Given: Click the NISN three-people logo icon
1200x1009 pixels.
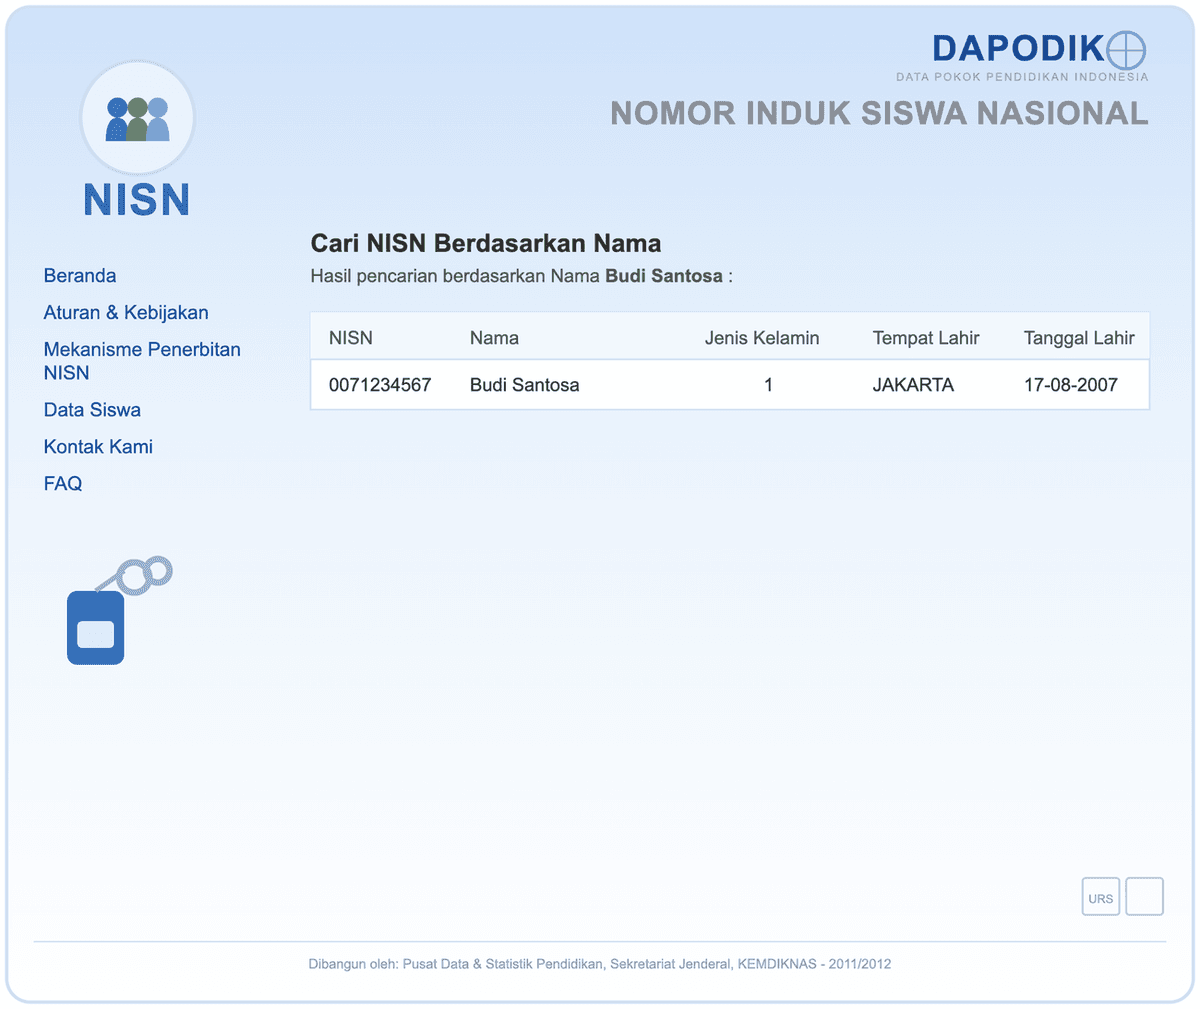Looking at the screenshot, I should click(137, 118).
